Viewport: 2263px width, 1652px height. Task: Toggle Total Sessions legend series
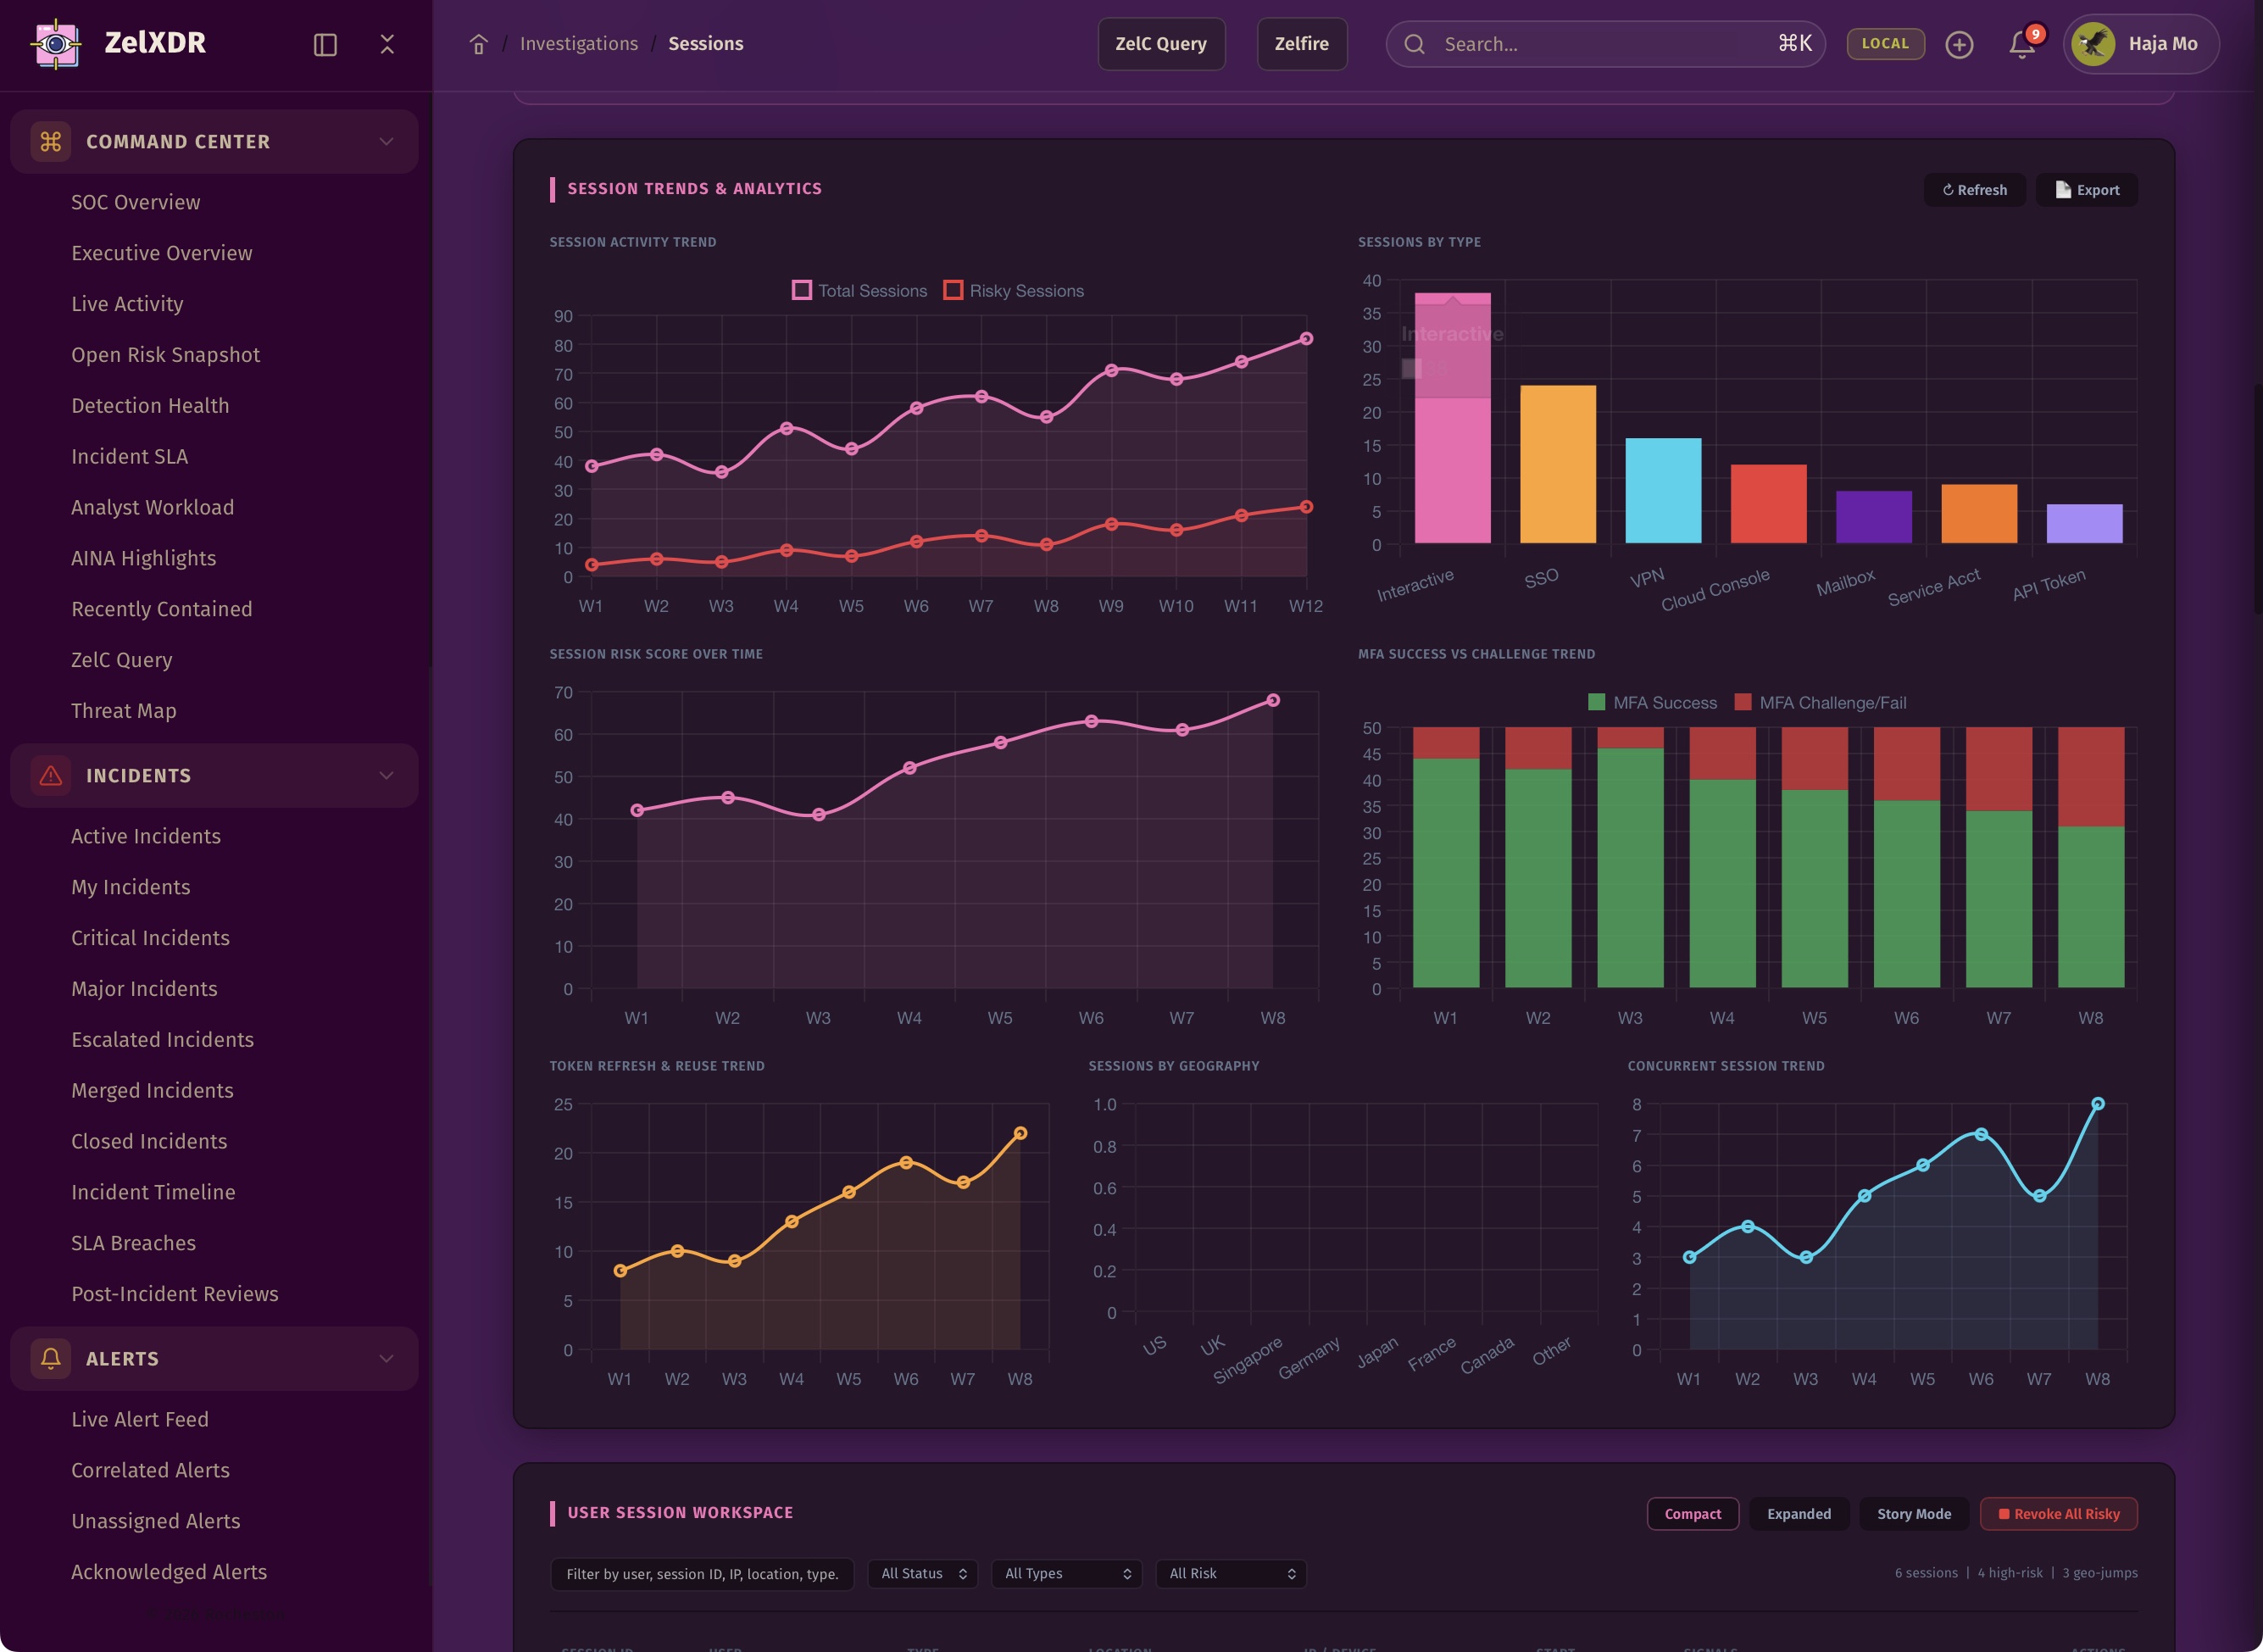[x=860, y=291]
